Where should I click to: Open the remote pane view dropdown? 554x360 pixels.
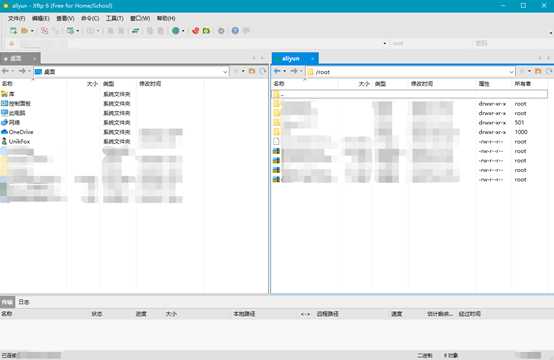pyautogui.click(x=529, y=71)
